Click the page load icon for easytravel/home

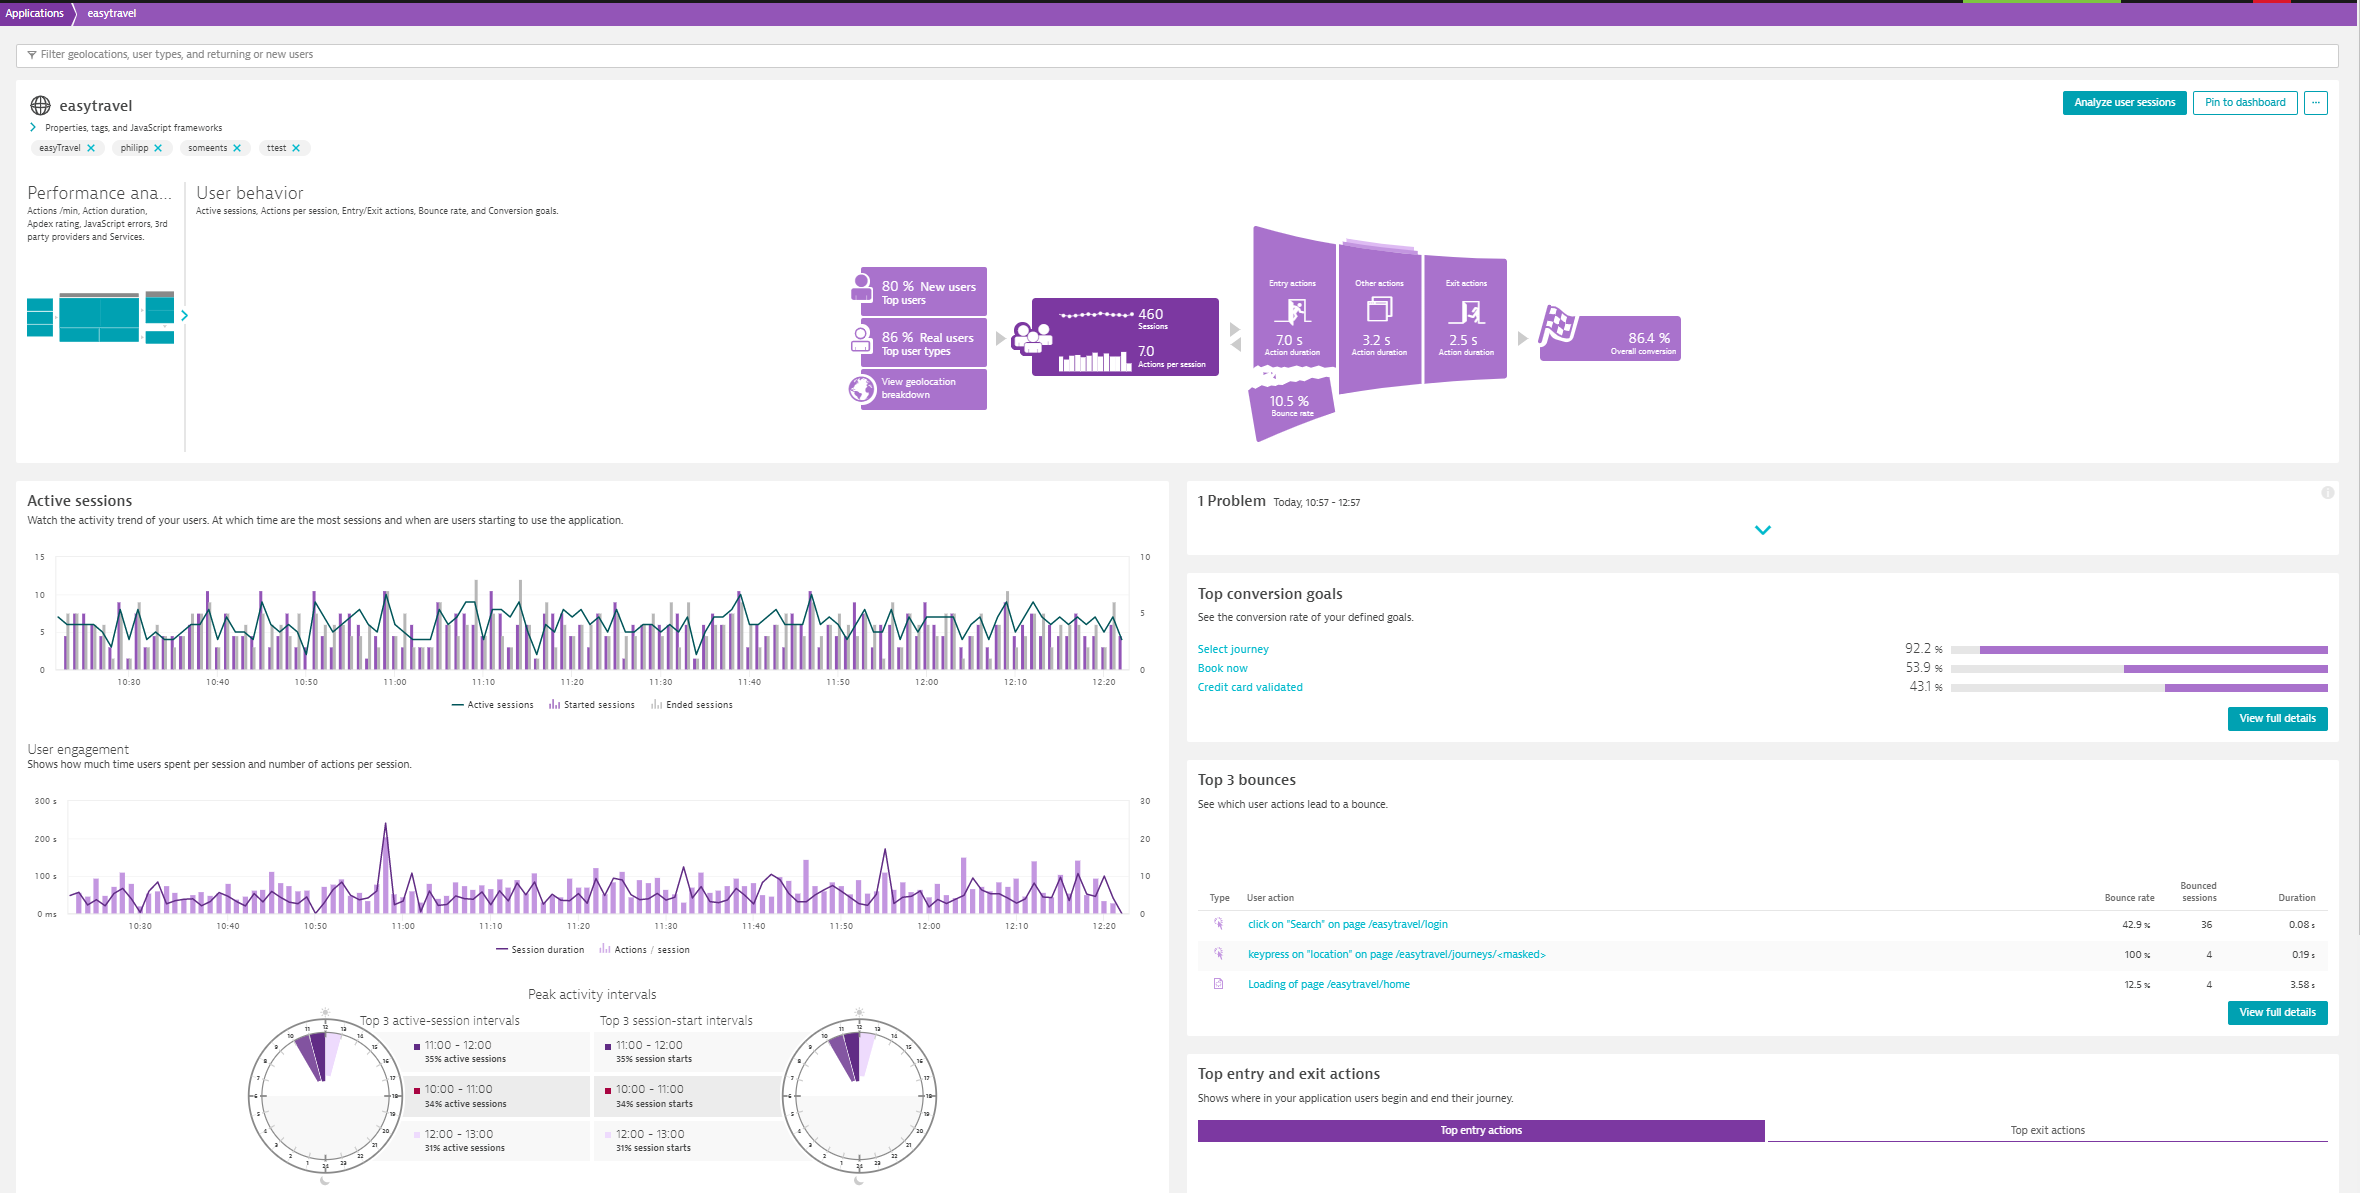click(x=1219, y=983)
